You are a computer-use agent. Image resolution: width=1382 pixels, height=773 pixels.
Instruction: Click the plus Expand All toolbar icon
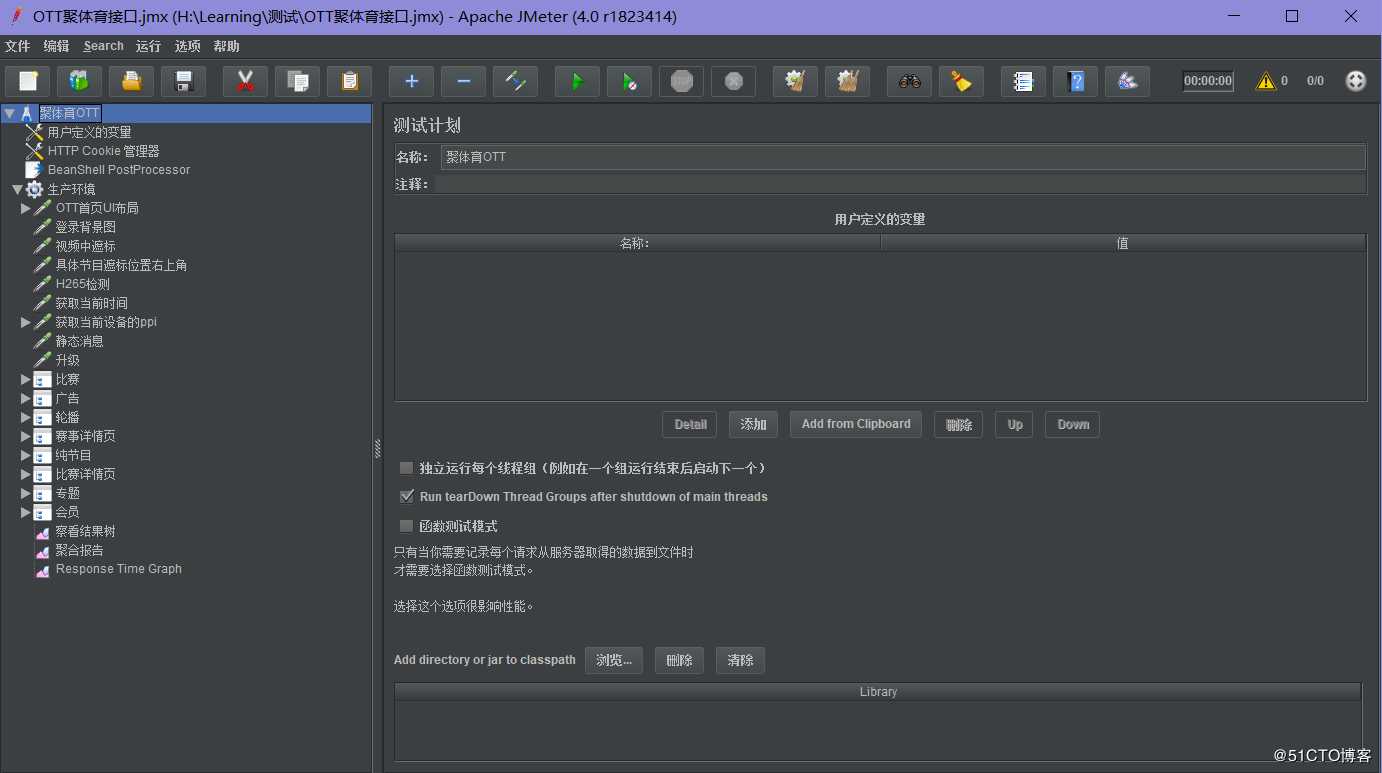[411, 82]
